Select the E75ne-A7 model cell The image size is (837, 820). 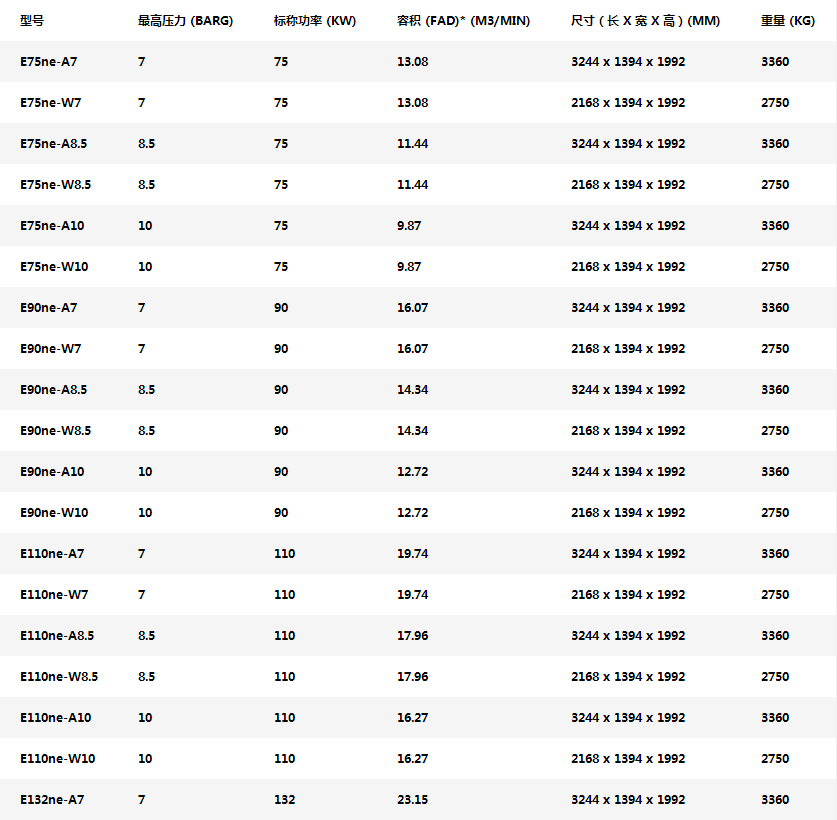point(48,62)
